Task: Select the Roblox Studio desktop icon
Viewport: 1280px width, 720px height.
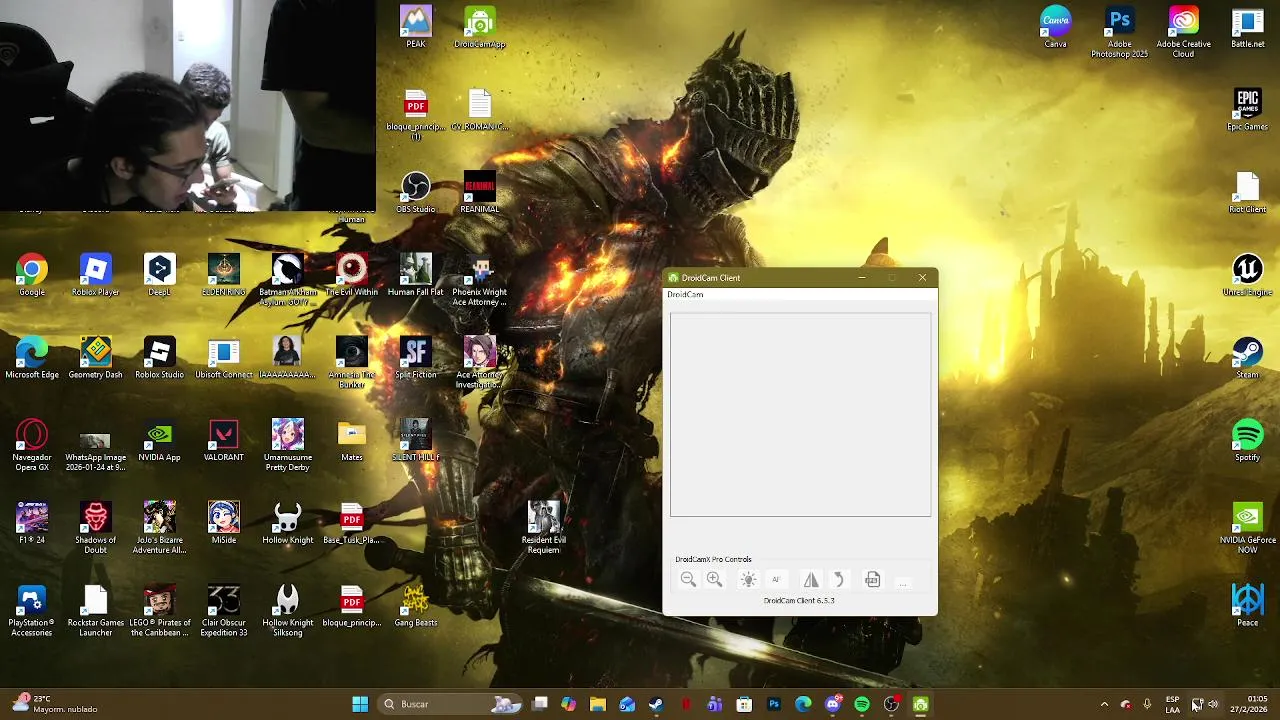Action: pyautogui.click(x=159, y=358)
